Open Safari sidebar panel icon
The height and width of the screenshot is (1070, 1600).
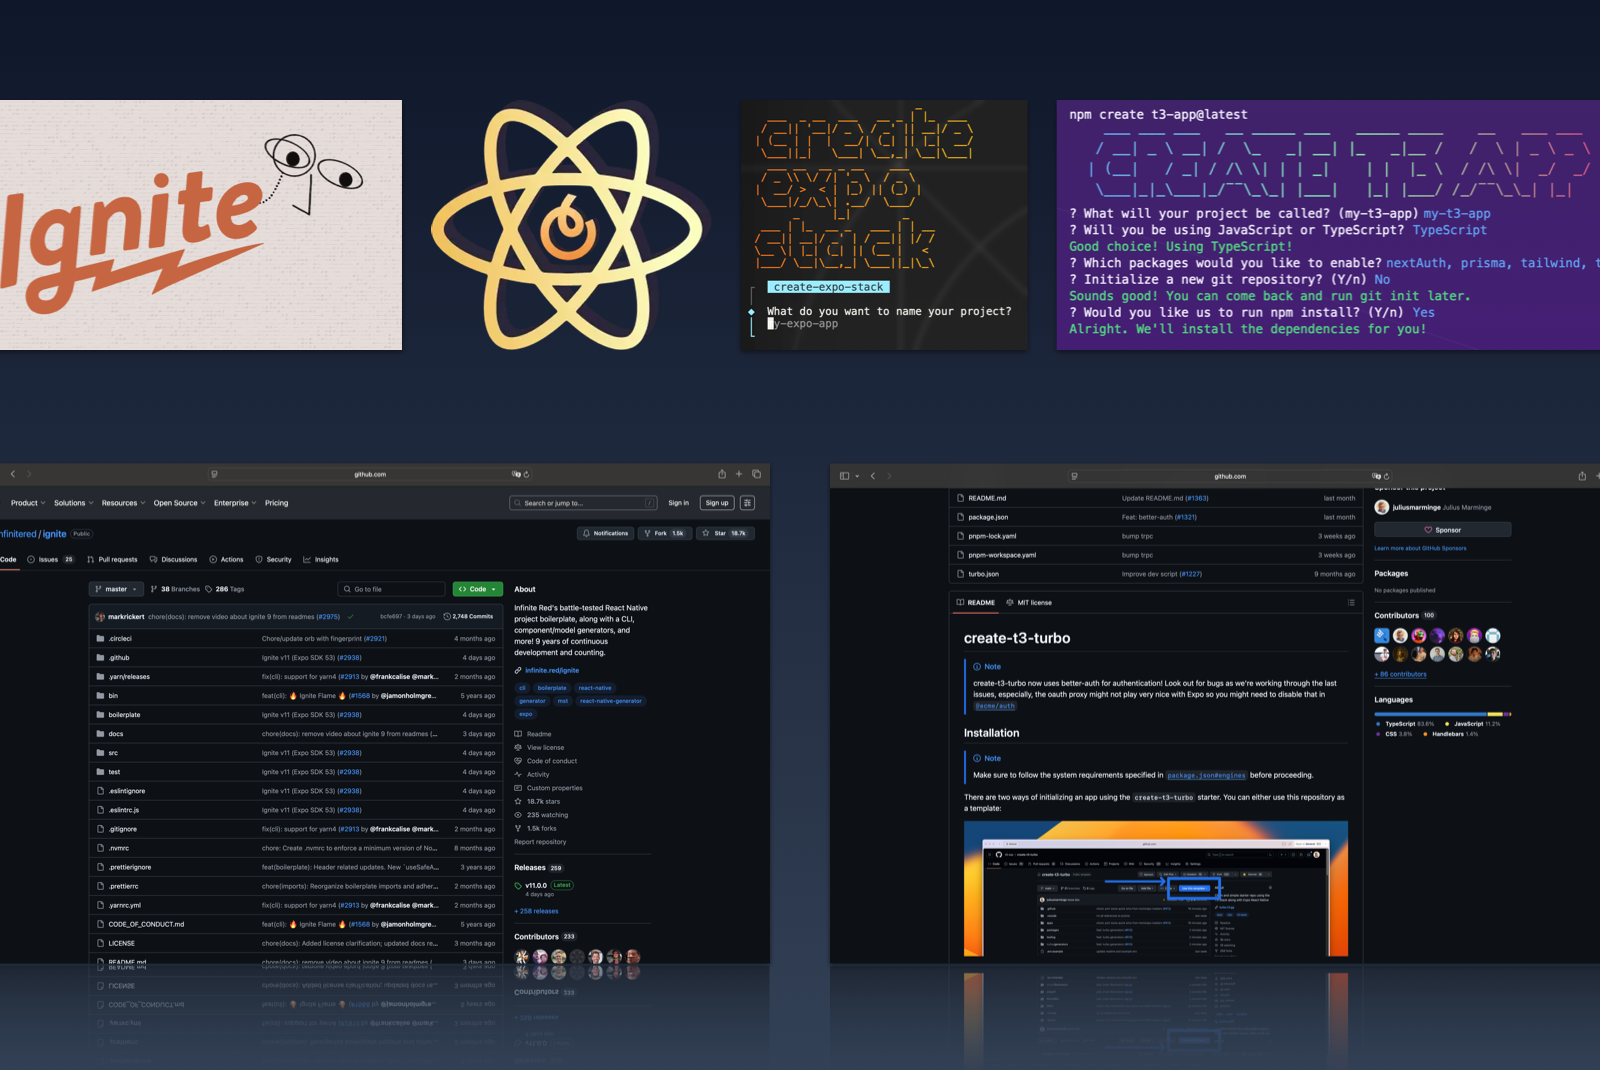(843, 476)
